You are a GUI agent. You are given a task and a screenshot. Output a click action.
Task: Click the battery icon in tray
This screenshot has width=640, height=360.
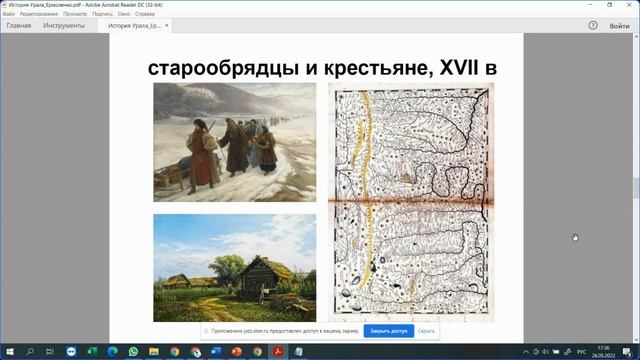click(556, 352)
